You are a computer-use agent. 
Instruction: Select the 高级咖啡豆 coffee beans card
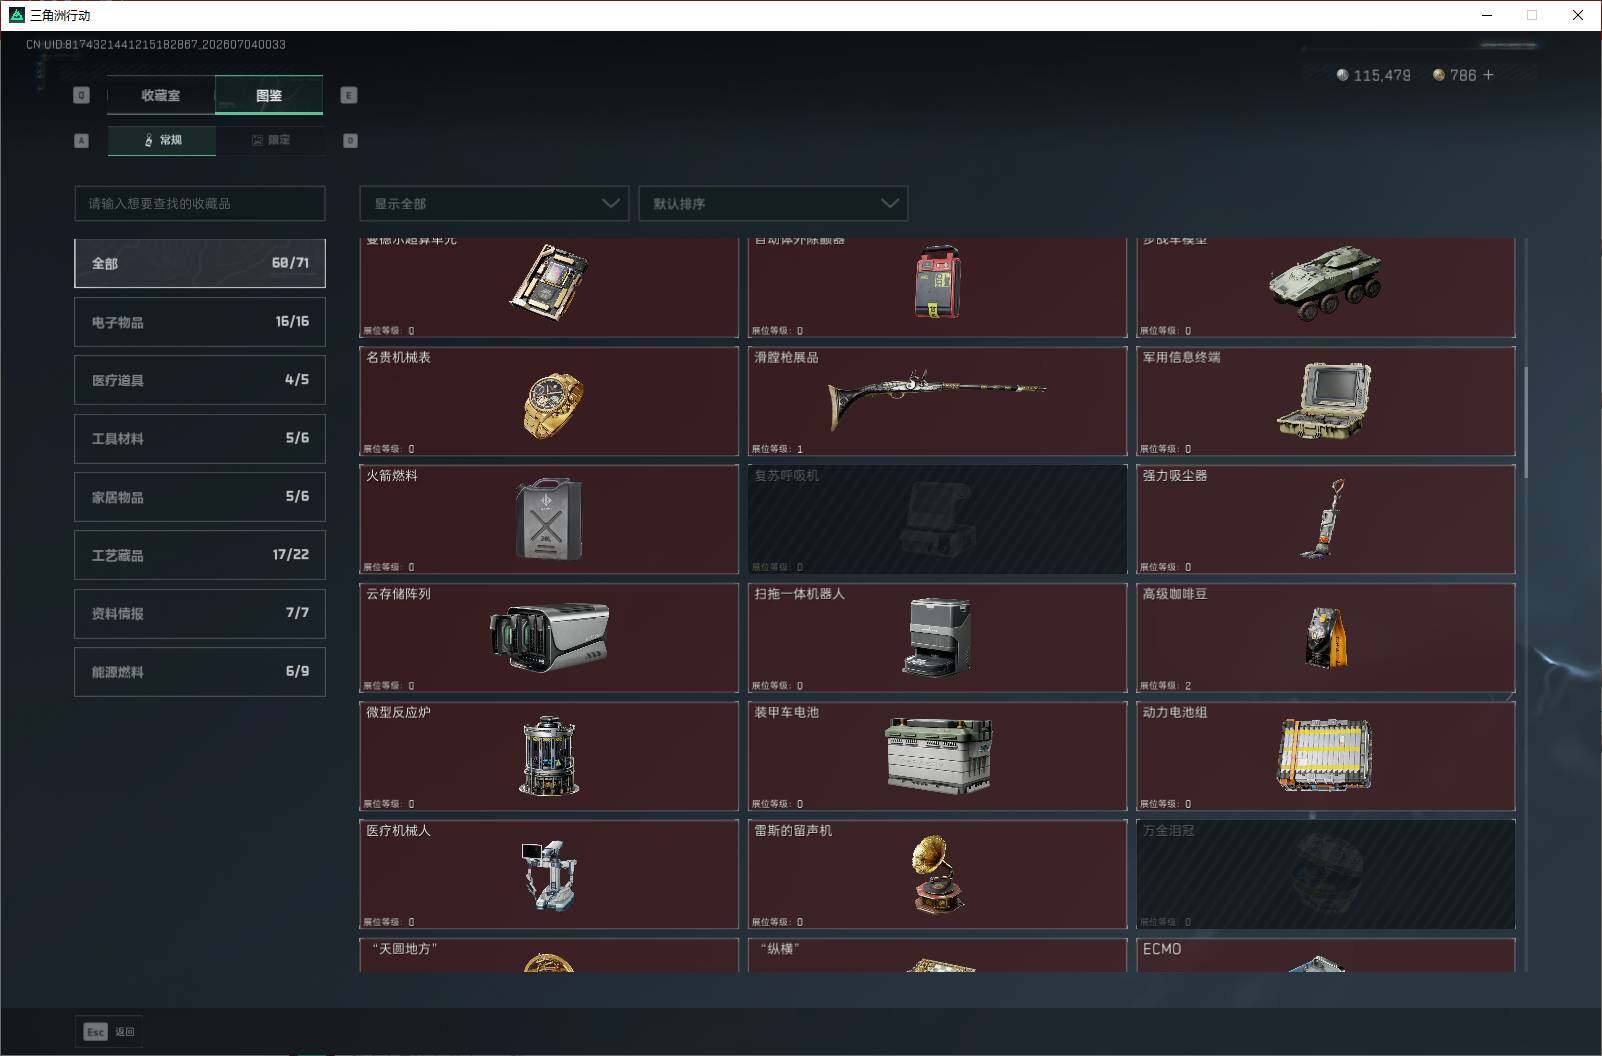1326,638
